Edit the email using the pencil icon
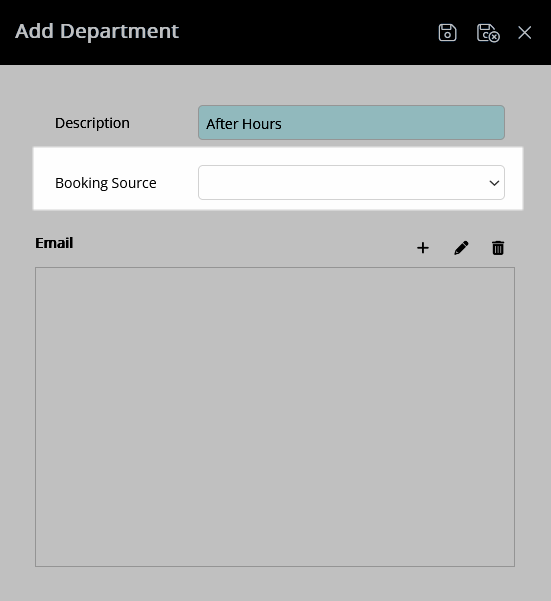 pyautogui.click(x=461, y=248)
